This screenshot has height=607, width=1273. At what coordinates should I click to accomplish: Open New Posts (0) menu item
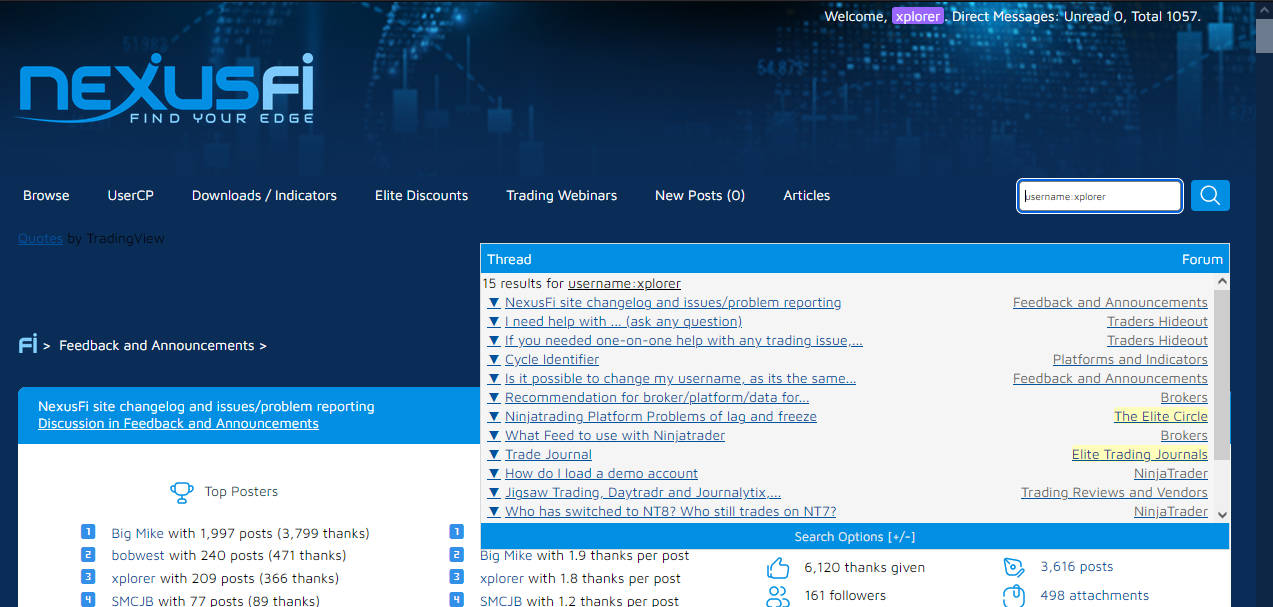[x=700, y=196]
